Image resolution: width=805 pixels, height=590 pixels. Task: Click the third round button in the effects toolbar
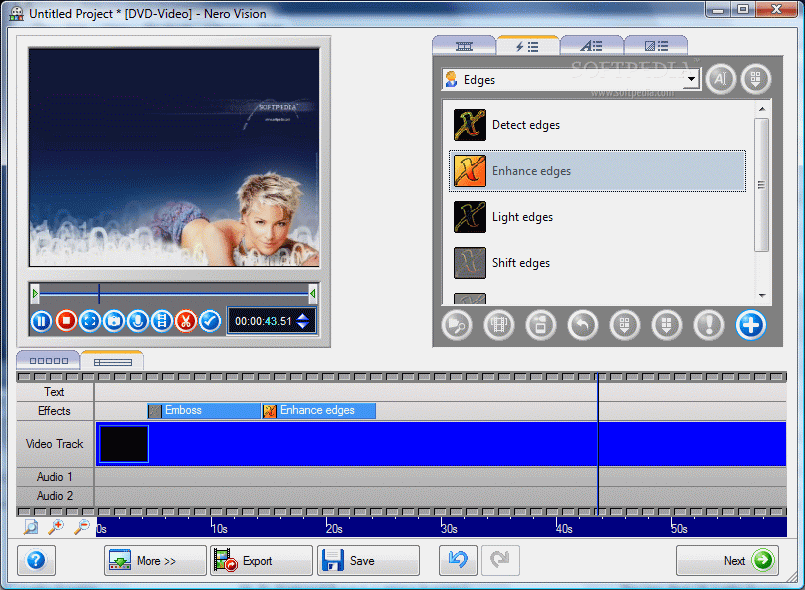541,325
